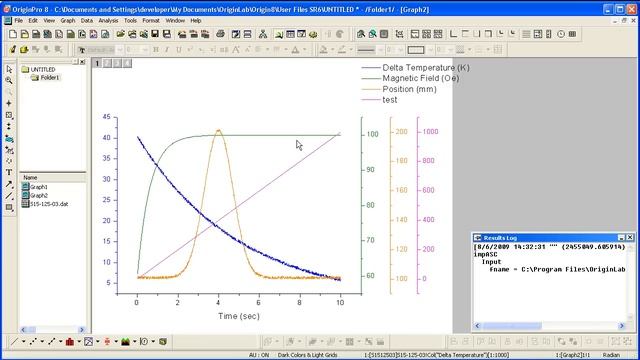The image size is (640, 360).
Task: Select the Zoom In magnifier tool
Action: coord(9,80)
